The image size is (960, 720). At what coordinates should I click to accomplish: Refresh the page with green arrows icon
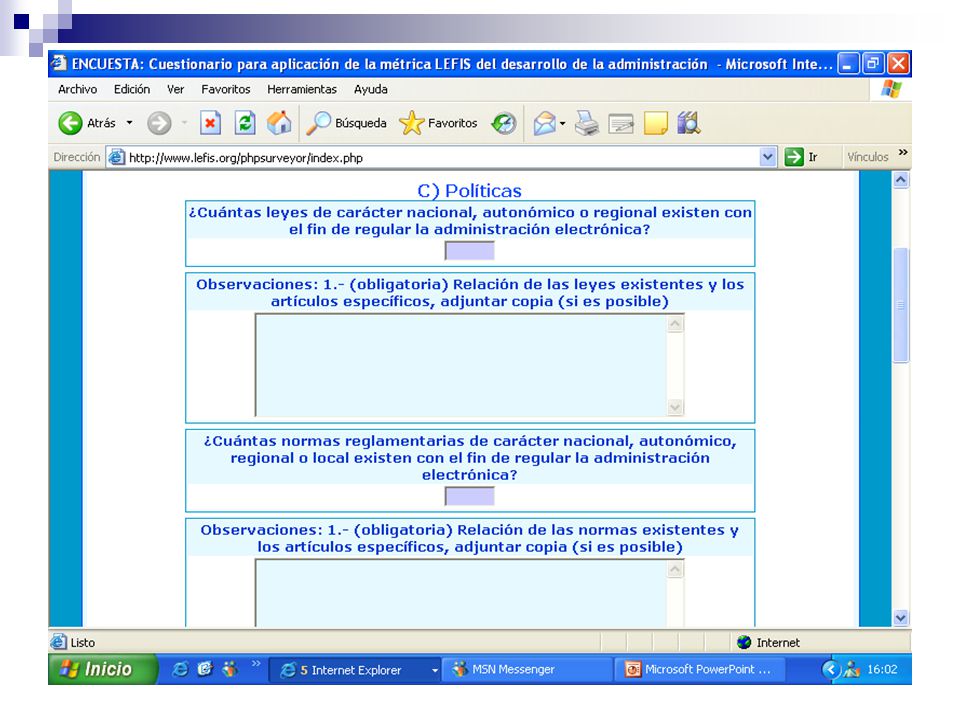point(245,123)
